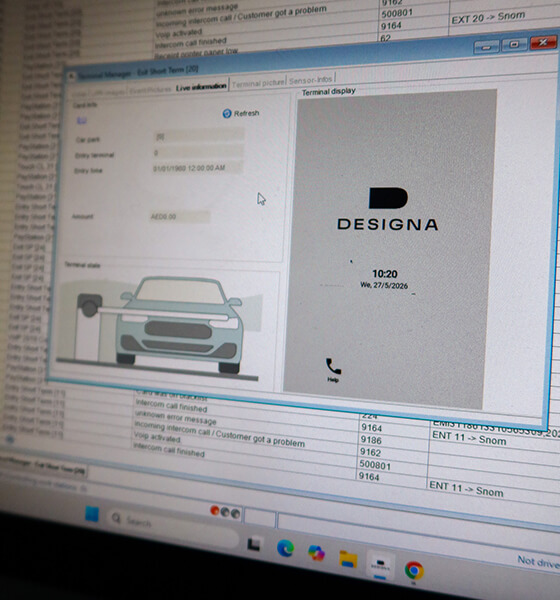Viewport: 560px width, 600px height.
Task: Click the cell EXT 20 -> Snom
Action: click(x=488, y=18)
